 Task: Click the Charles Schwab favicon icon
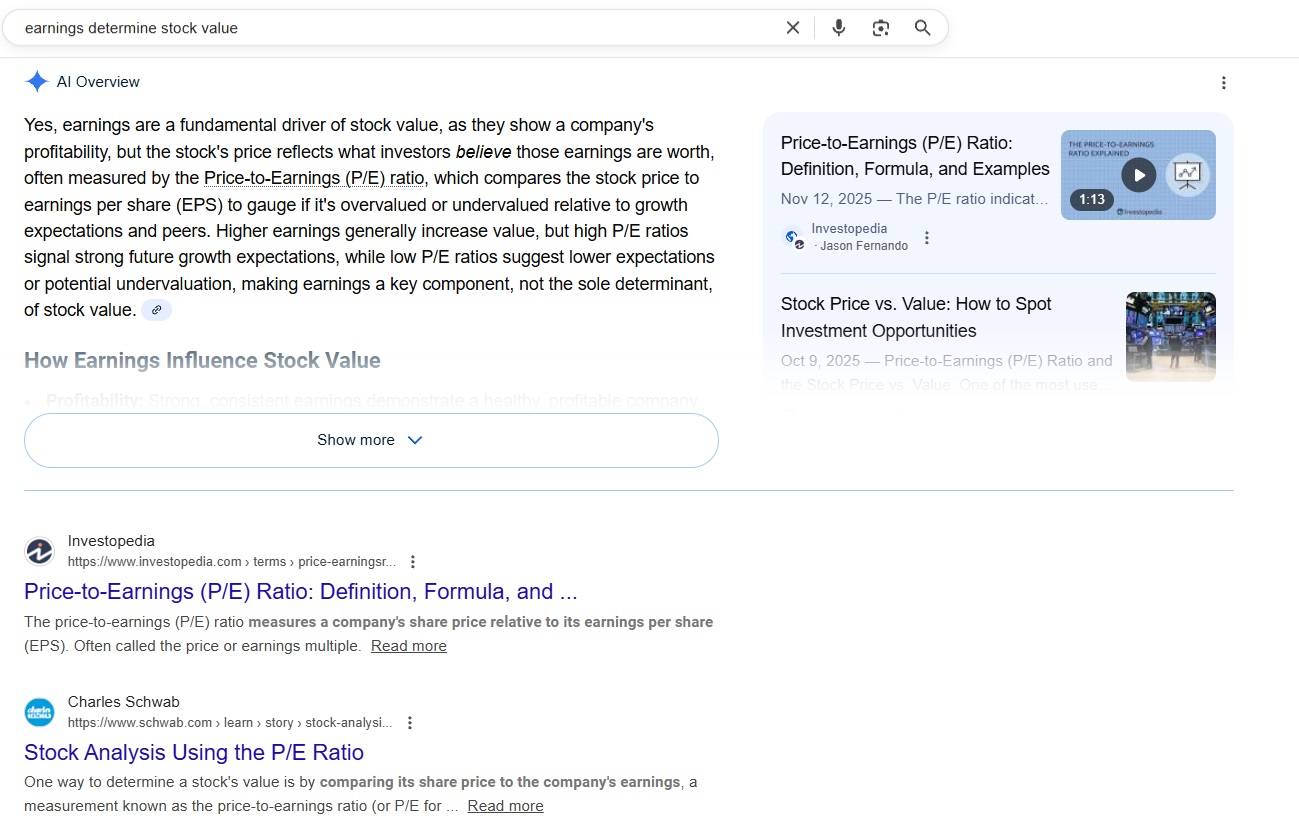[x=39, y=712]
